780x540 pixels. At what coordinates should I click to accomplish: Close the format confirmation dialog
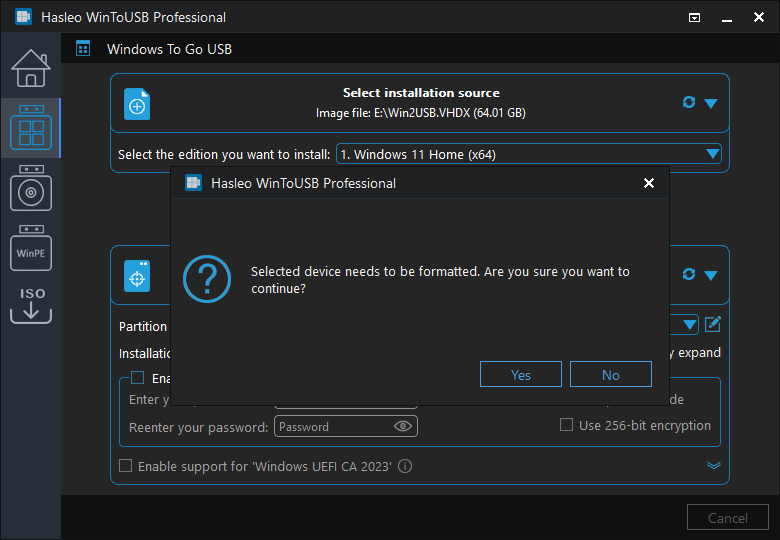pos(648,183)
